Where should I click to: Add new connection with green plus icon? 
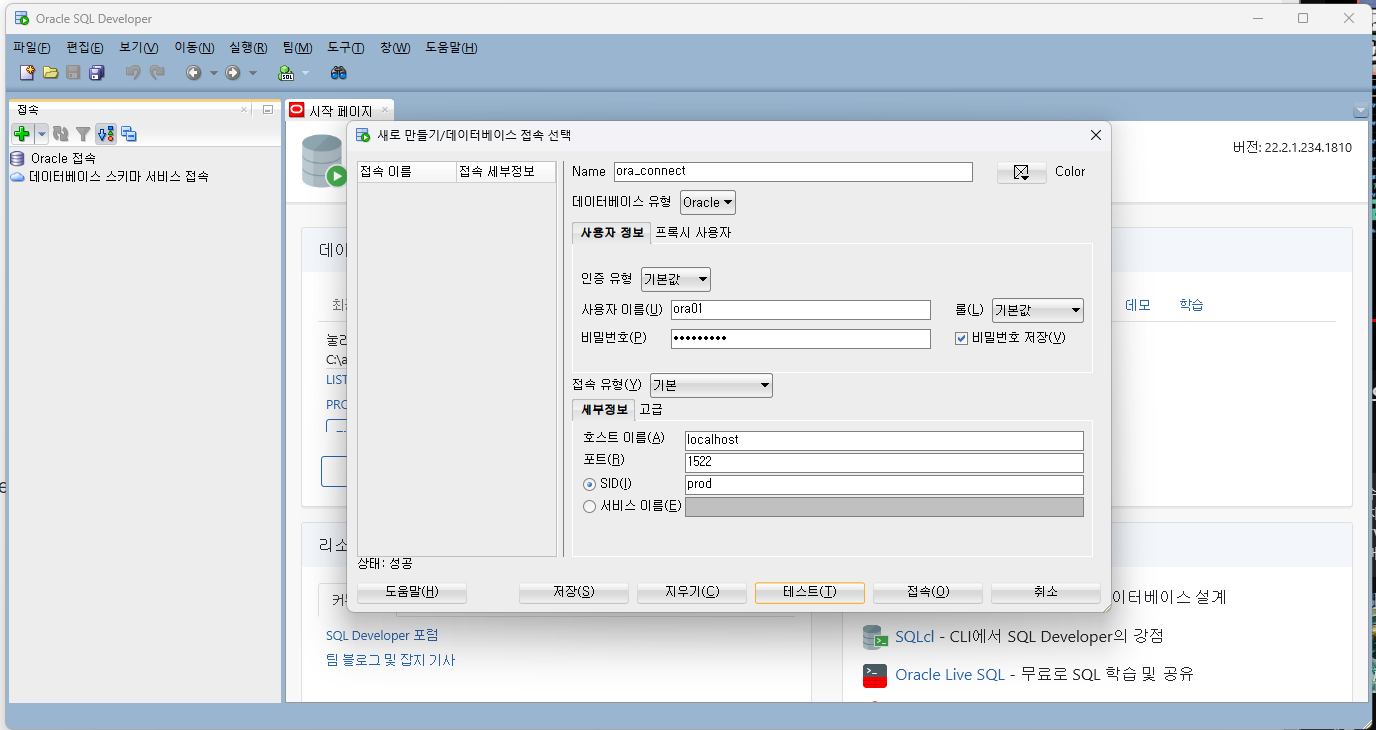pyautogui.click(x=22, y=133)
